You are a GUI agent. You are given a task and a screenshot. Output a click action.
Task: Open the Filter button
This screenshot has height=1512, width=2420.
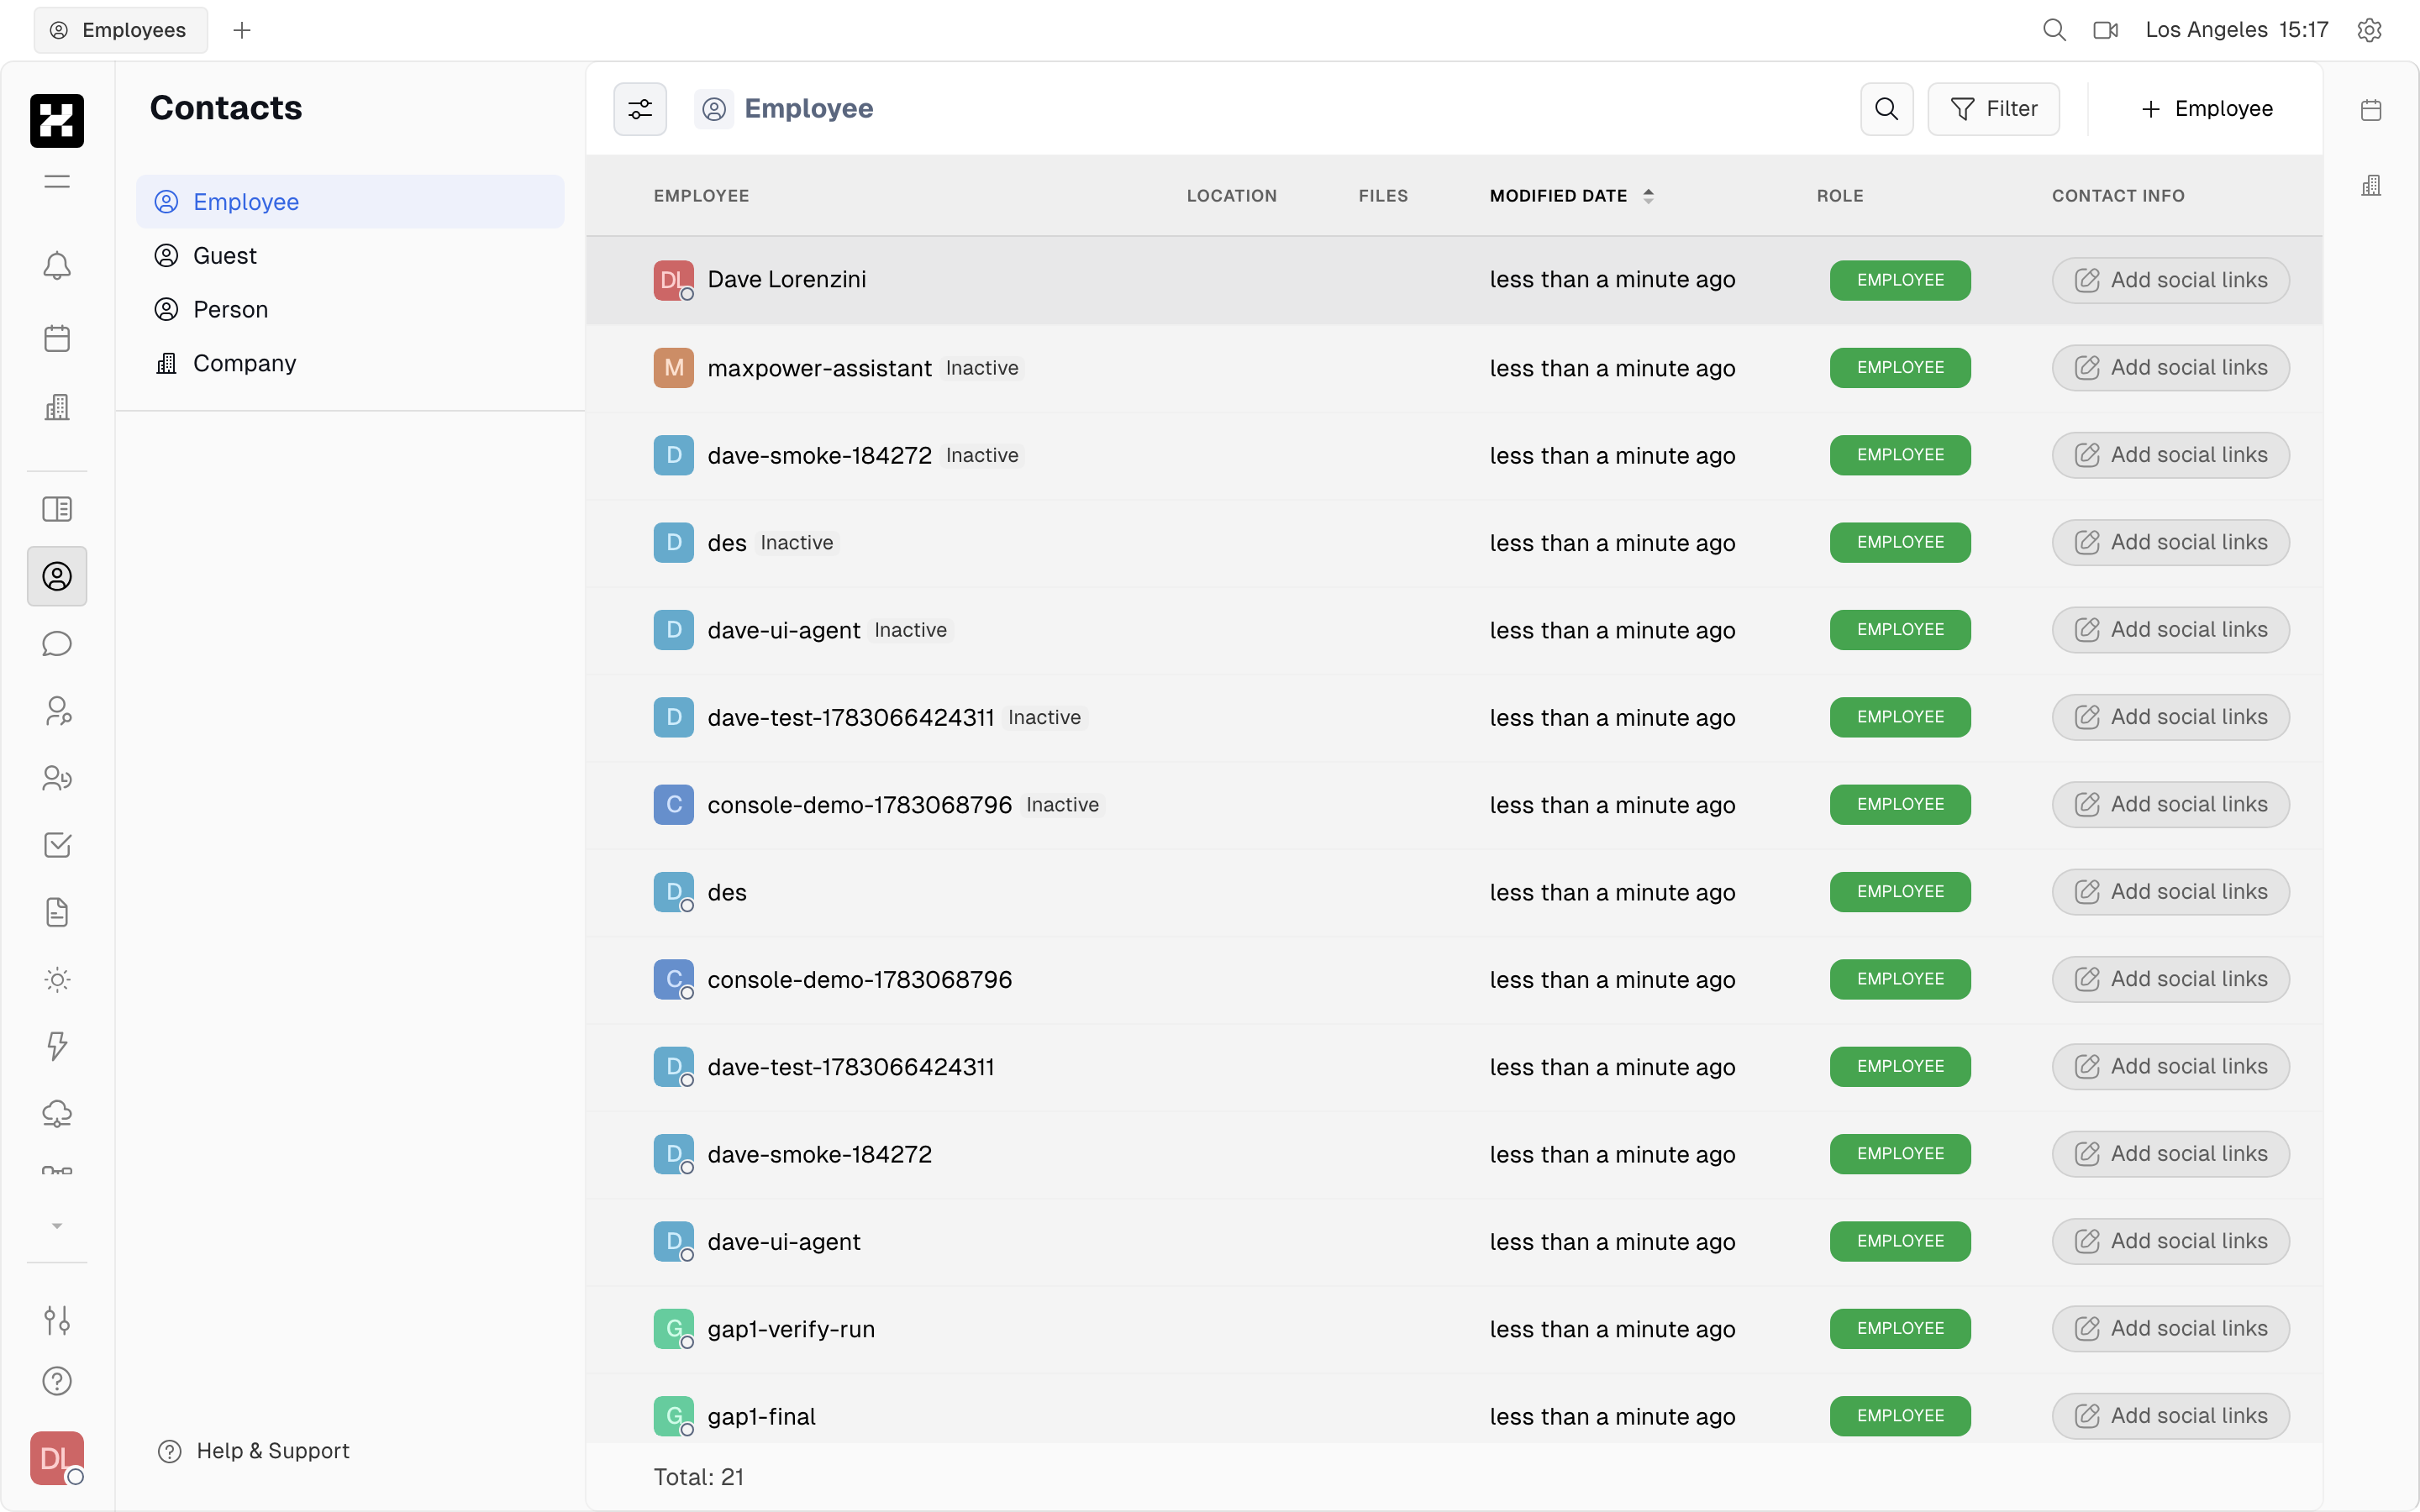(1993, 109)
